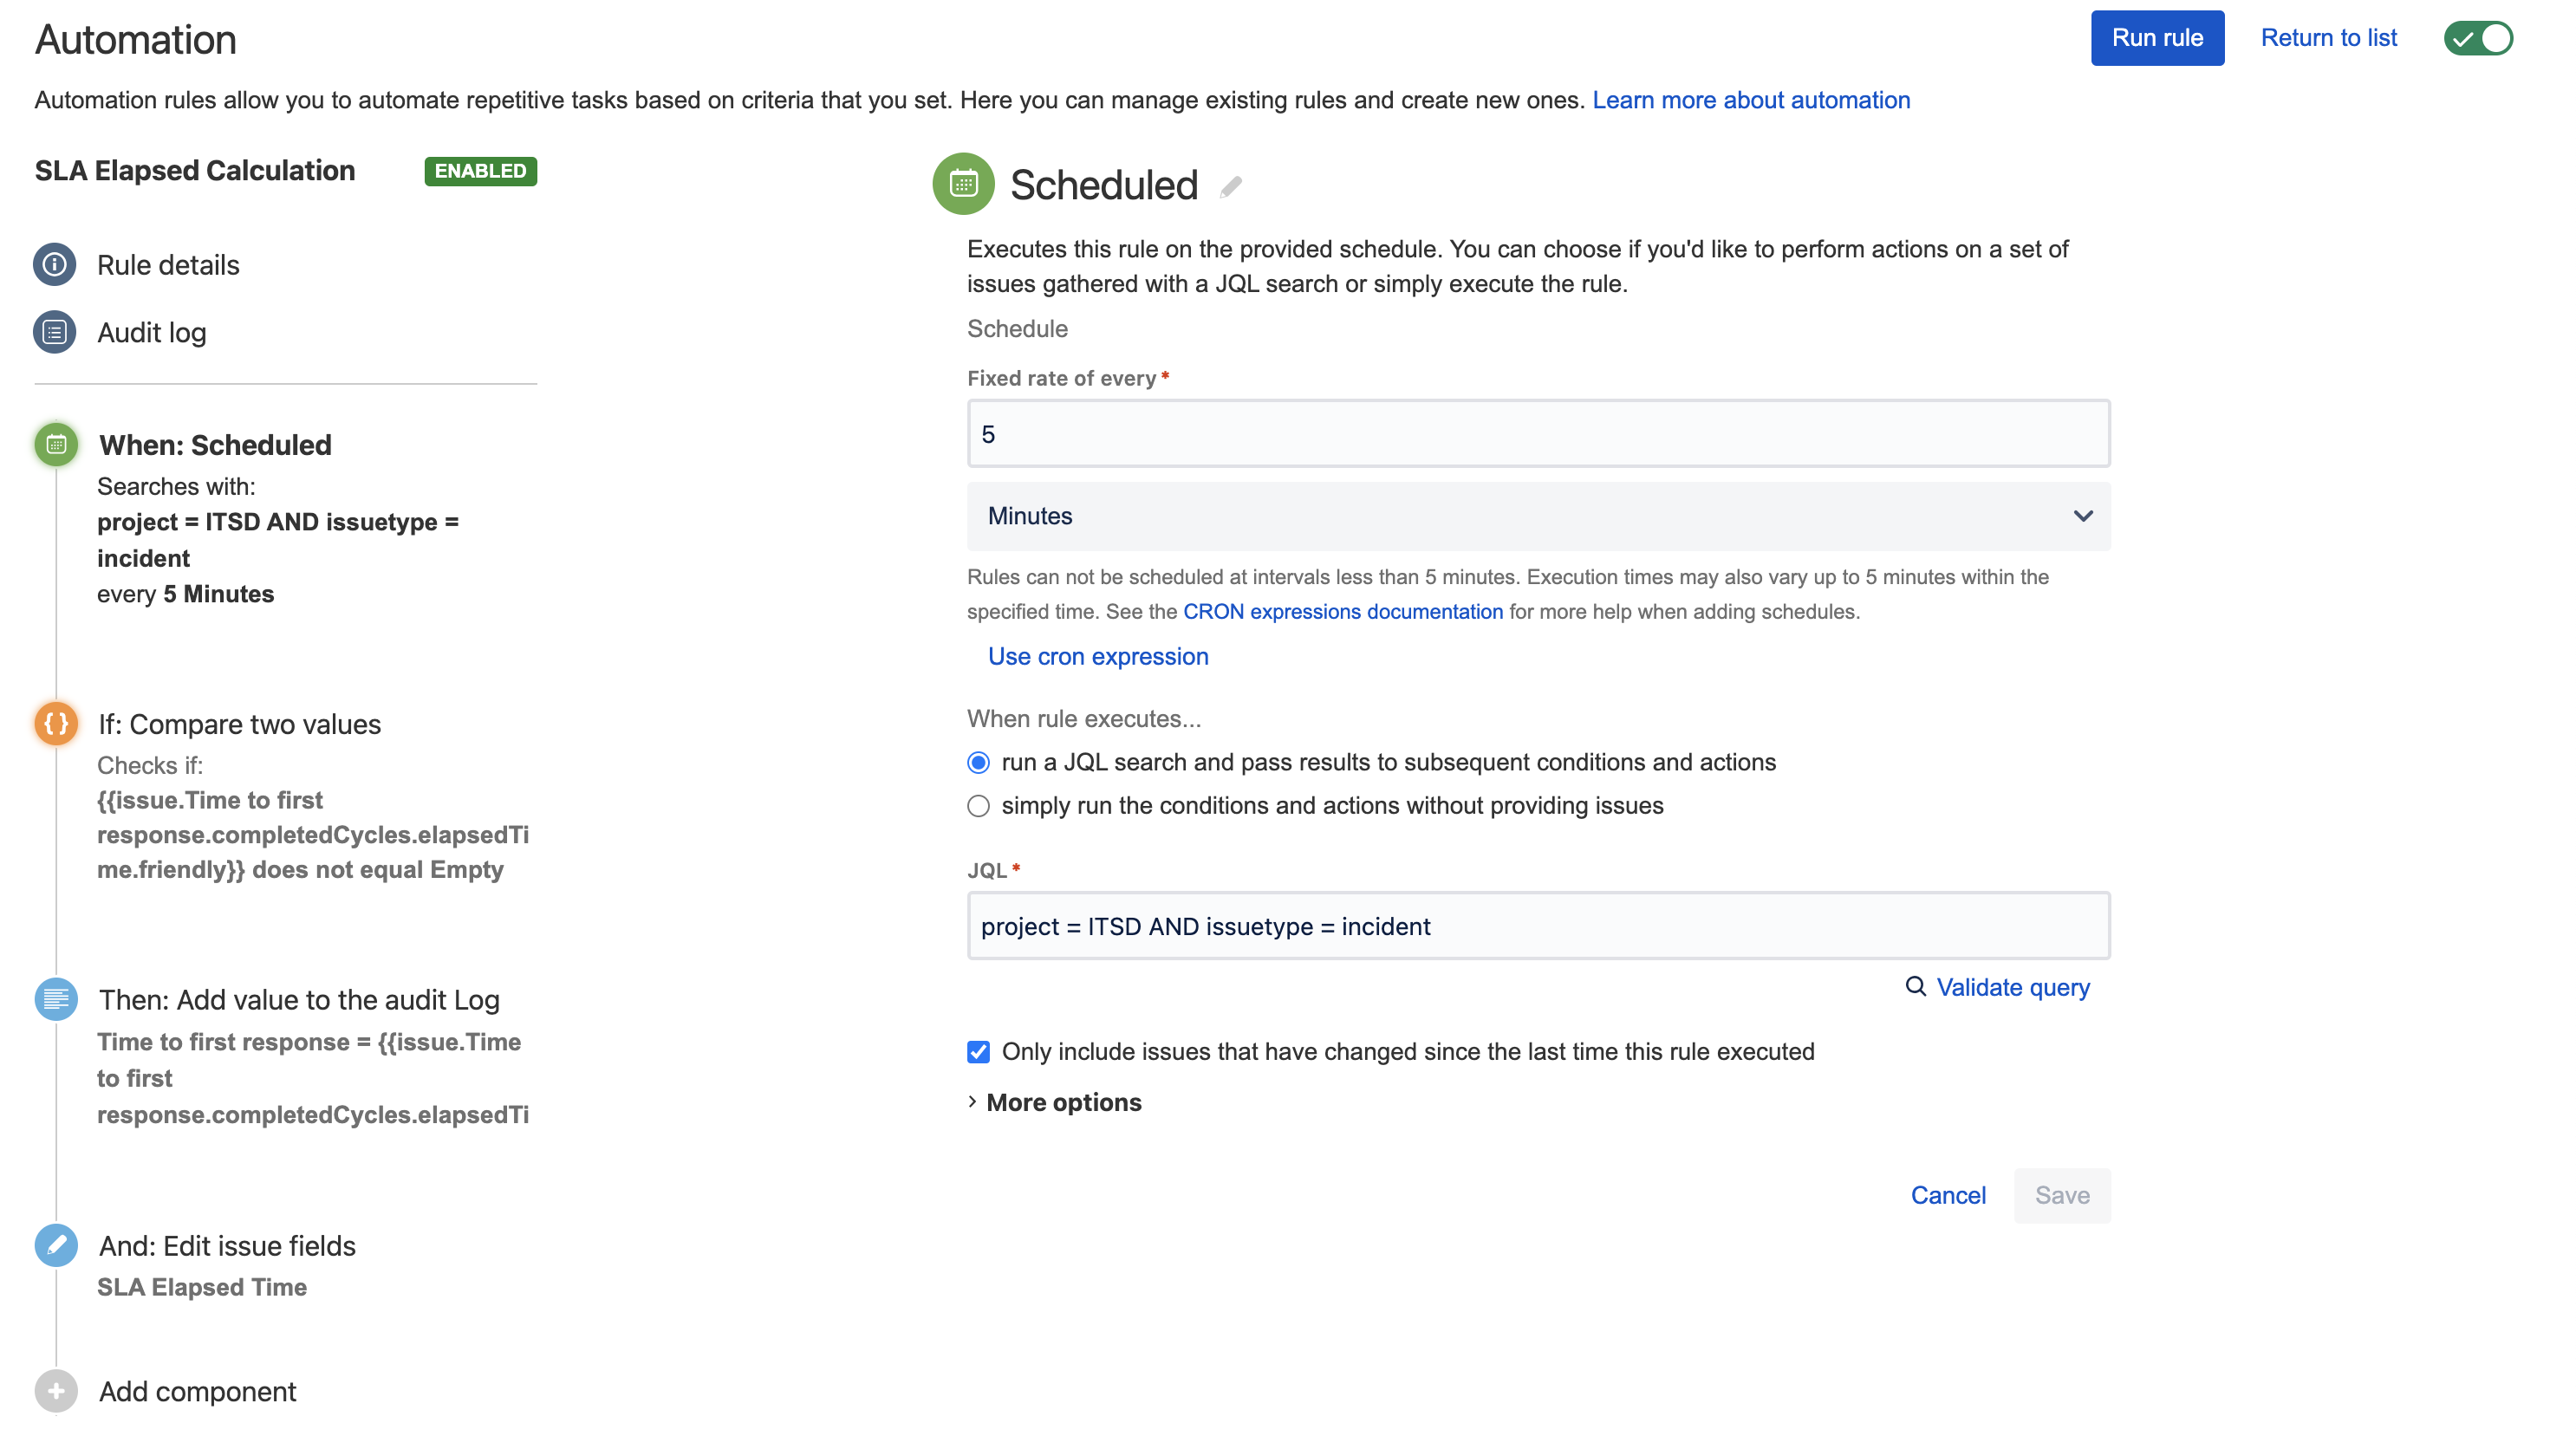Open the 'When: Scheduled' rule step
The image size is (2576, 1449).
pyautogui.click(x=215, y=445)
